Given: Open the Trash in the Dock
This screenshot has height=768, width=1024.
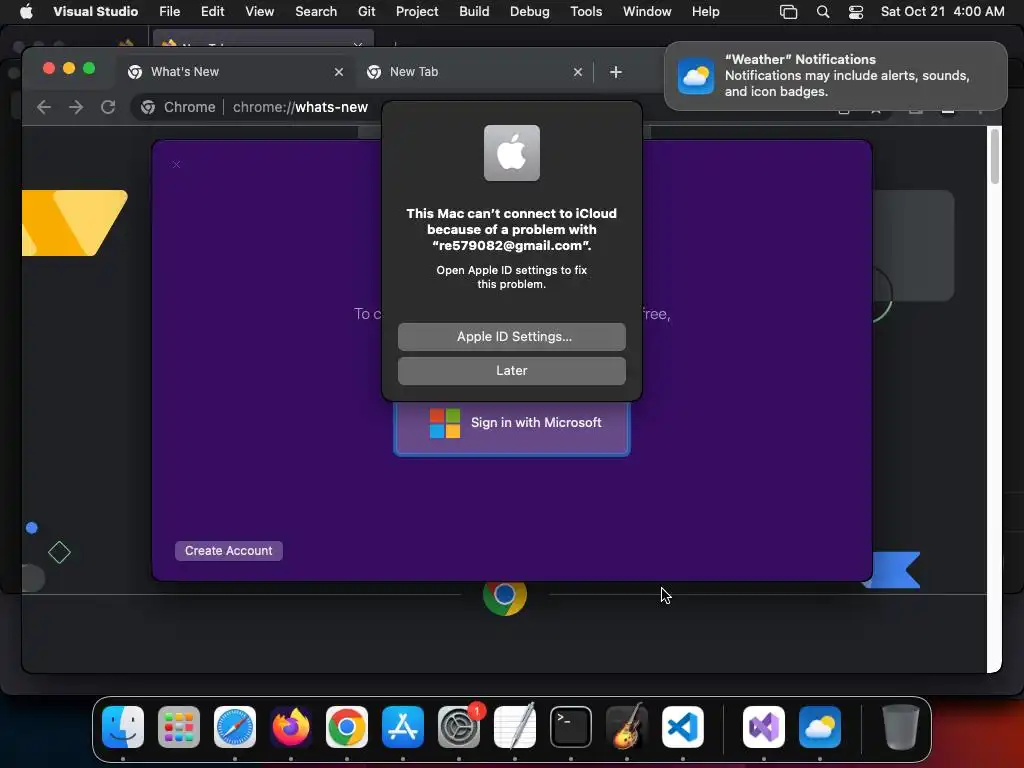Looking at the screenshot, I should pyautogui.click(x=901, y=727).
